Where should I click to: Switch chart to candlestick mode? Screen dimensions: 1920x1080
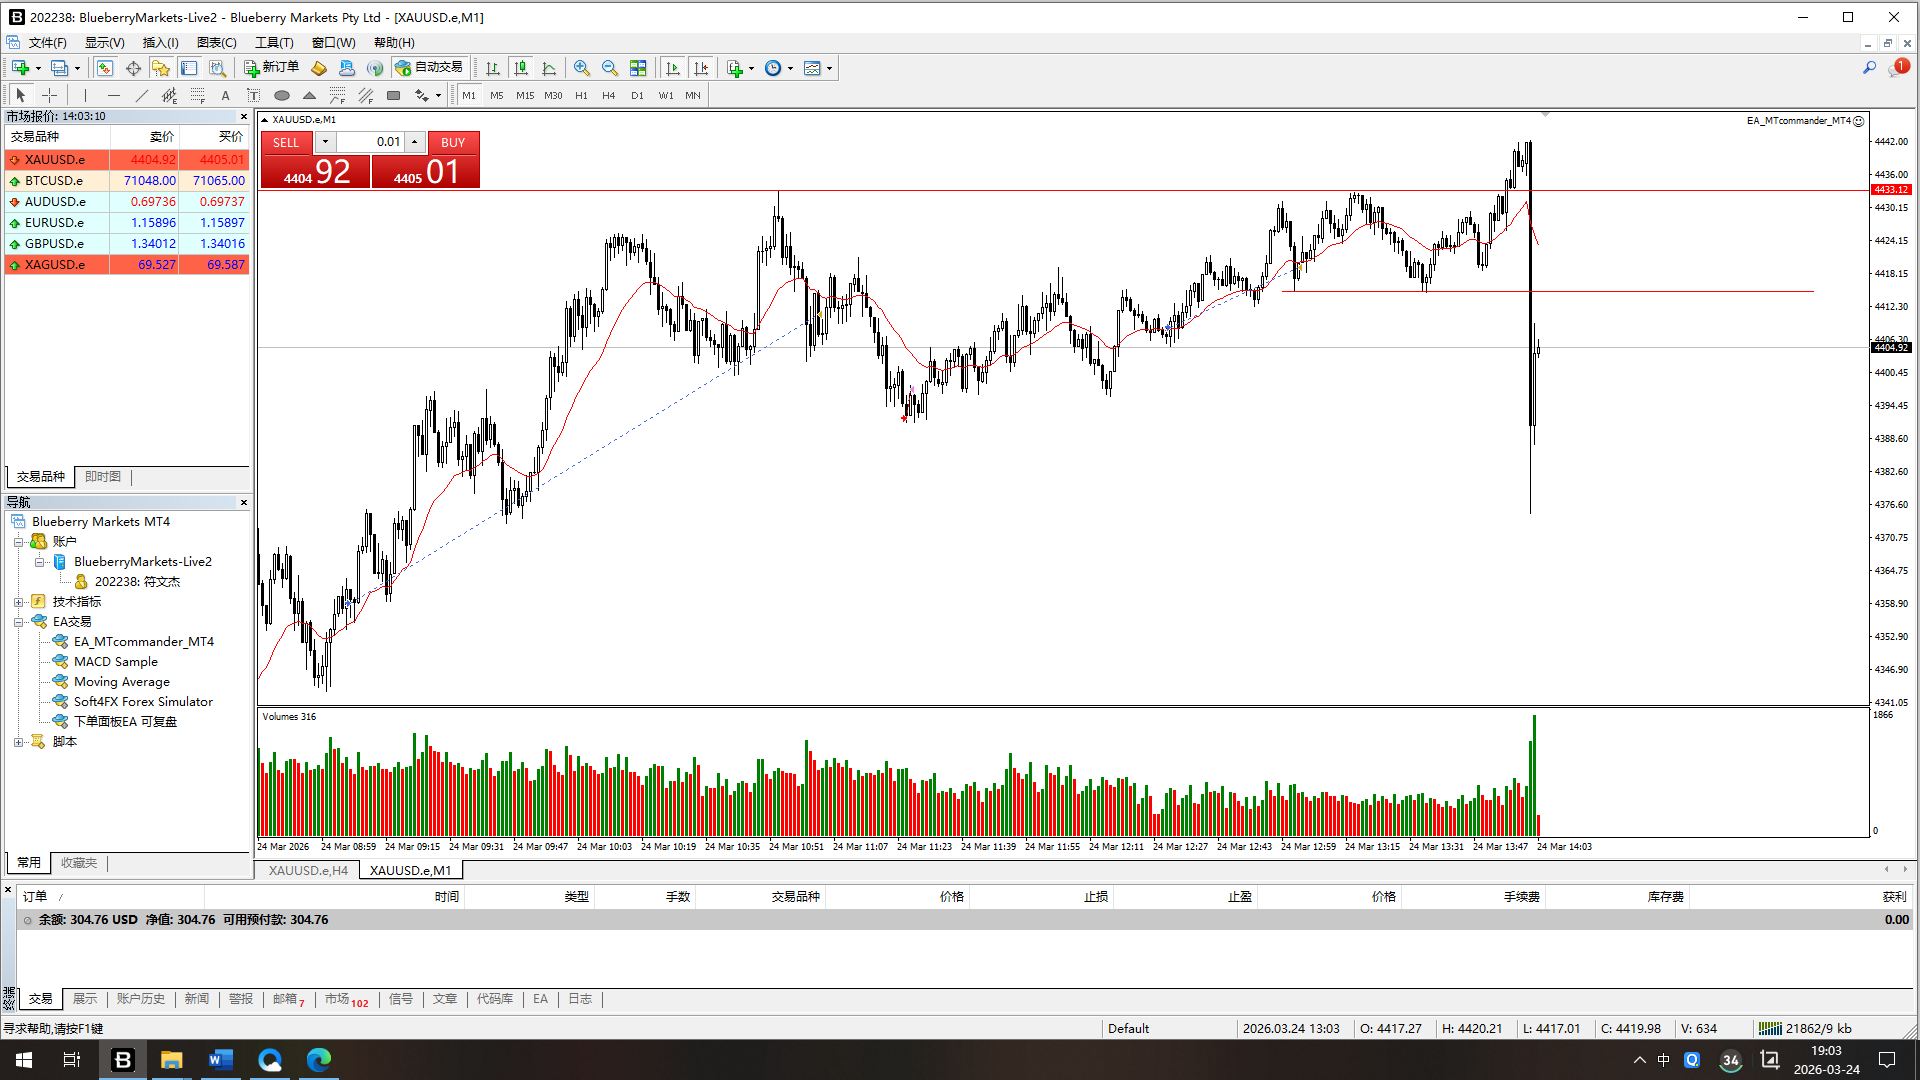click(x=521, y=68)
